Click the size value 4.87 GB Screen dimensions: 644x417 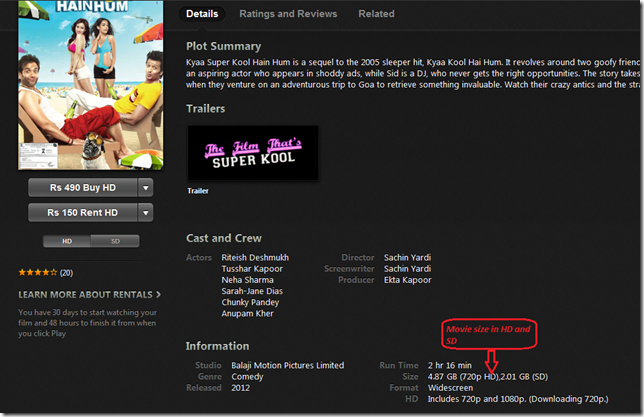488,376
